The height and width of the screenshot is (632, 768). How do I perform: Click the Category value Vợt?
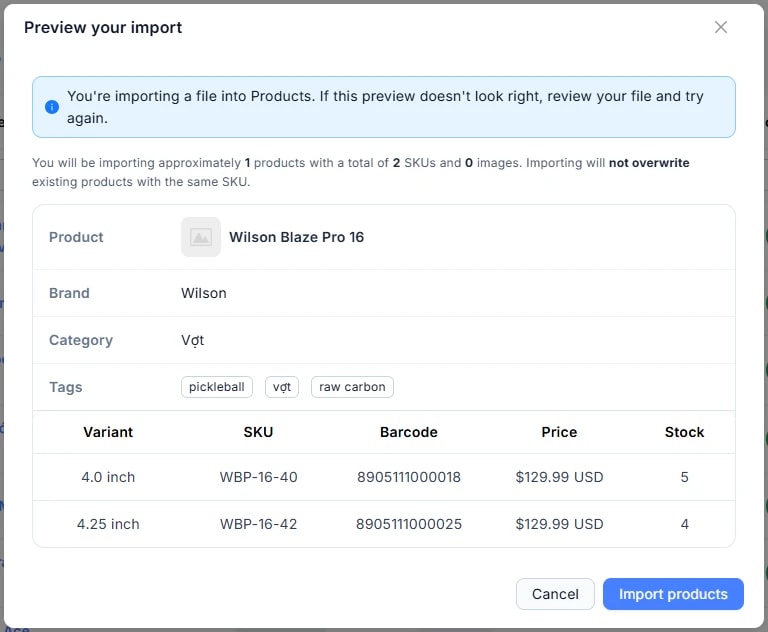(x=192, y=340)
